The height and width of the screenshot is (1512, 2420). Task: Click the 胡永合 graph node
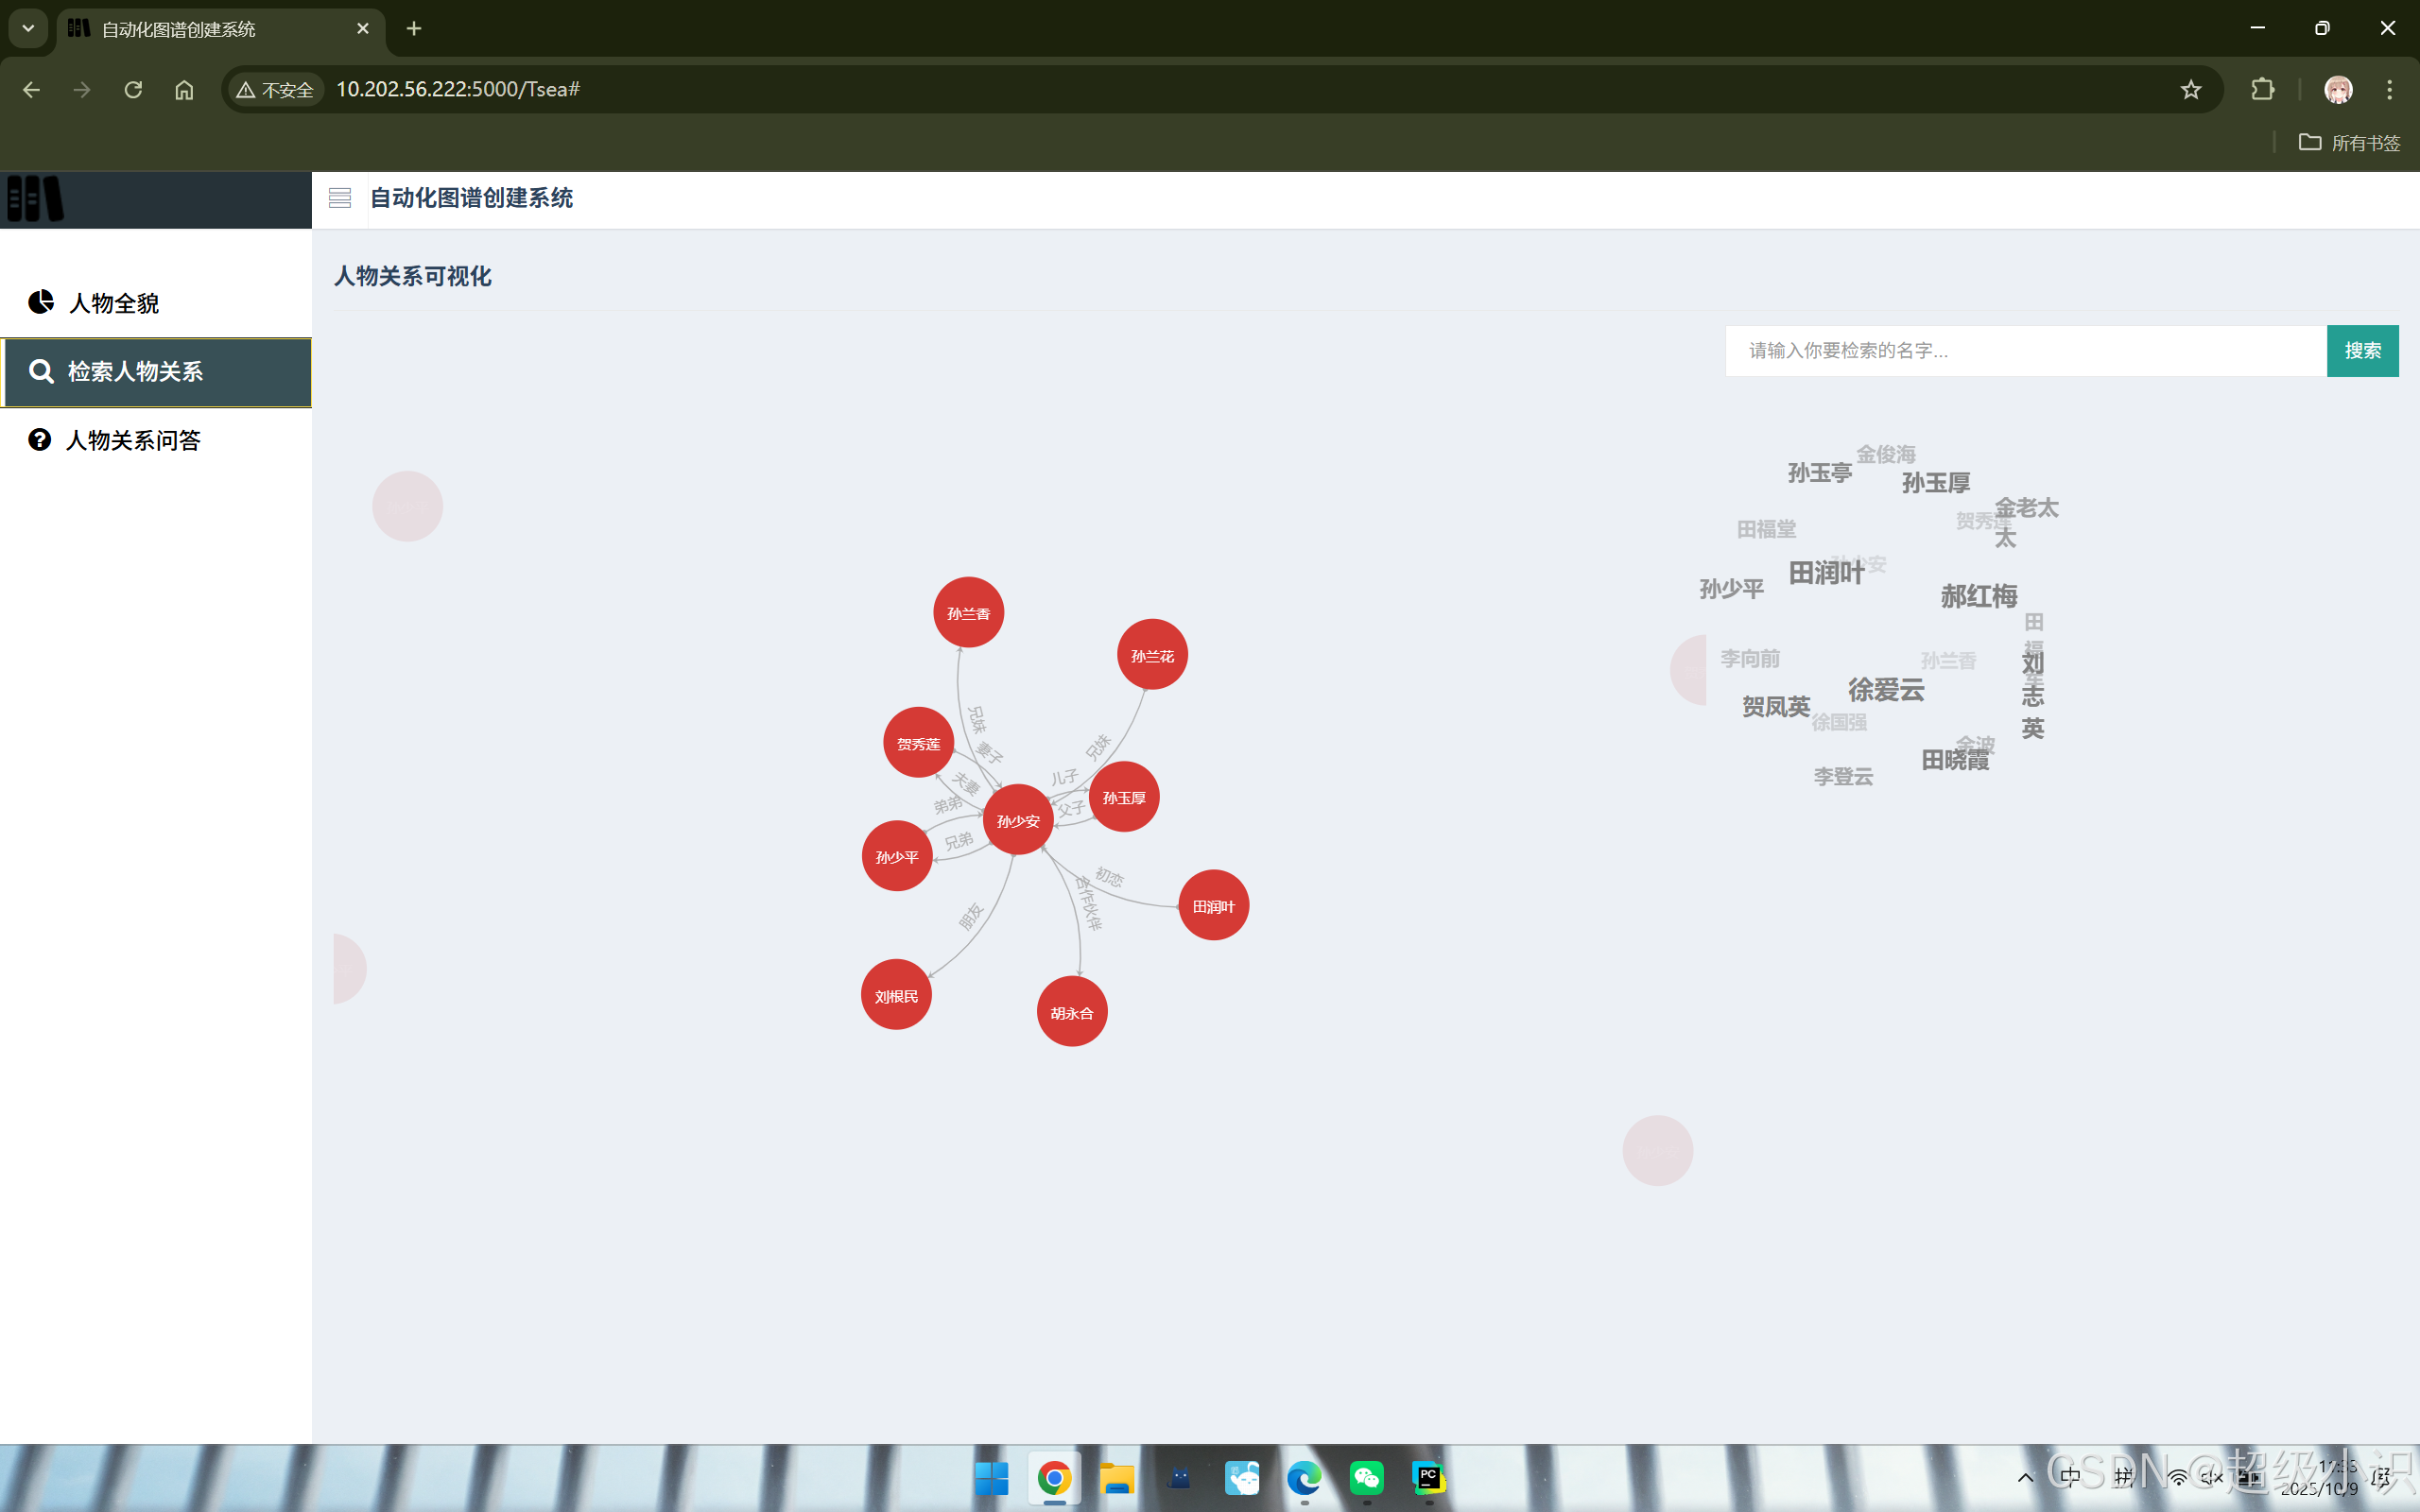tap(1071, 1012)
